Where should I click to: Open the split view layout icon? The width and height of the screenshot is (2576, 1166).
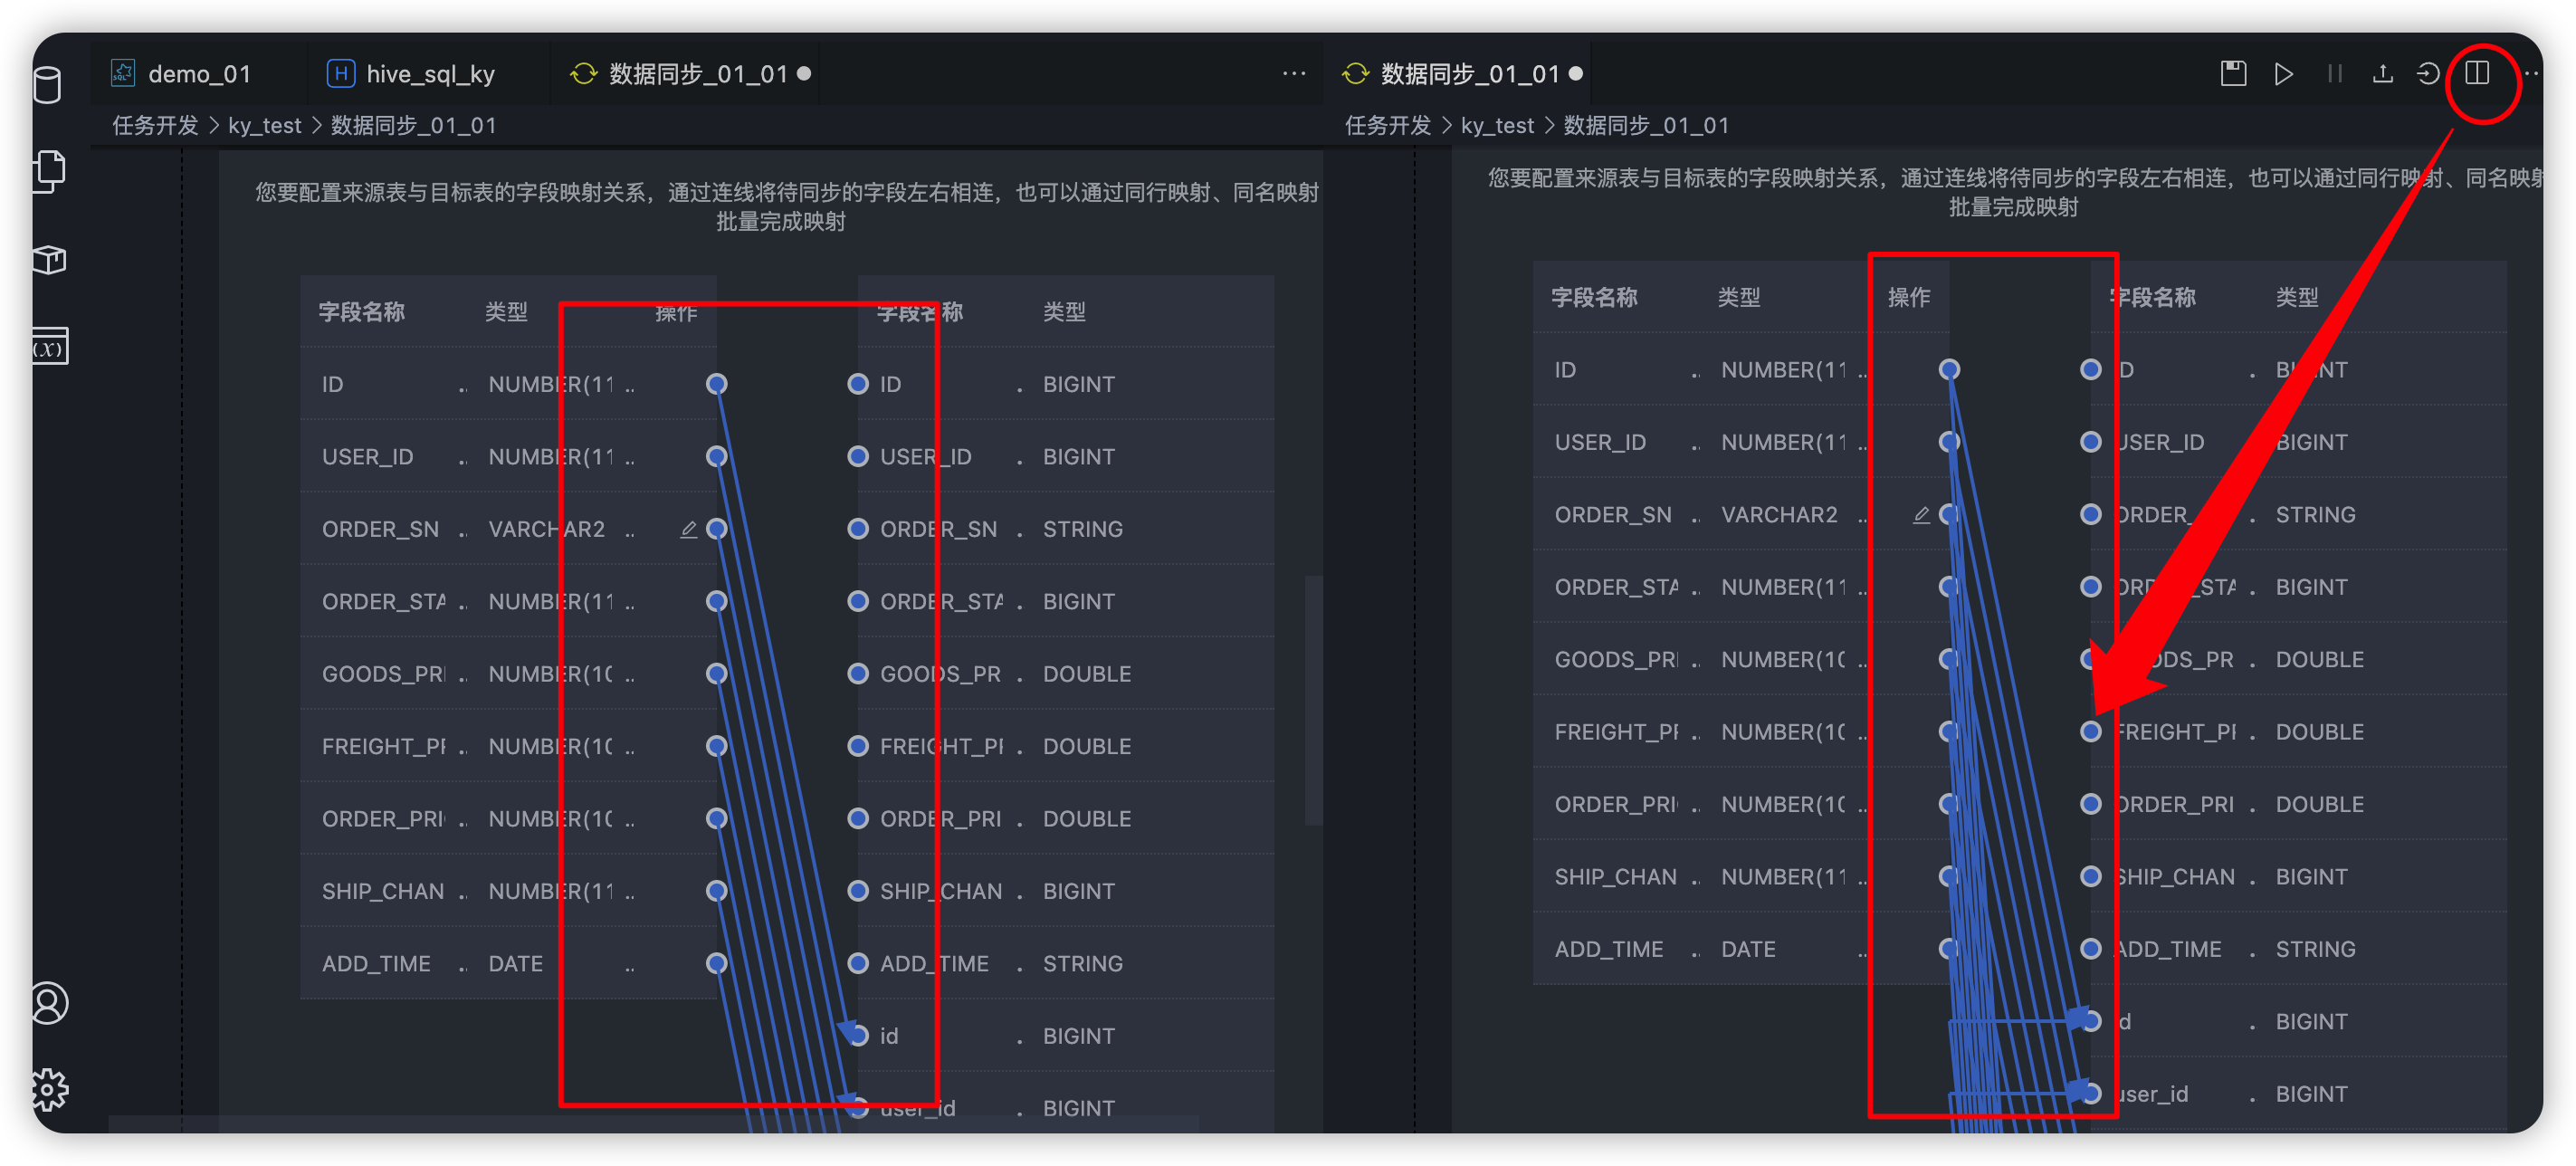pyautogui.click(x=2476, y=74)
